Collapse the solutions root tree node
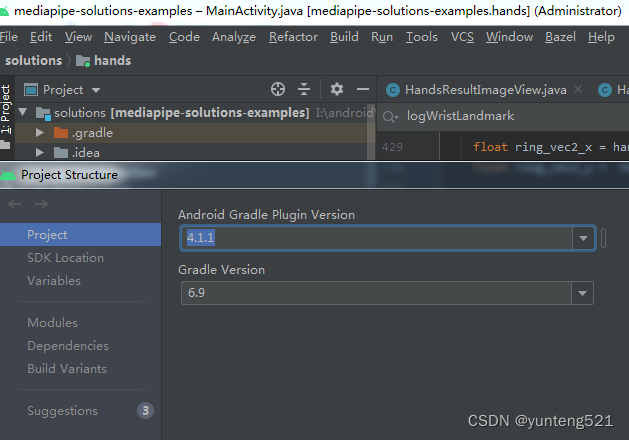Viewport: 629px width, 440px height. (x=23, y=112)
